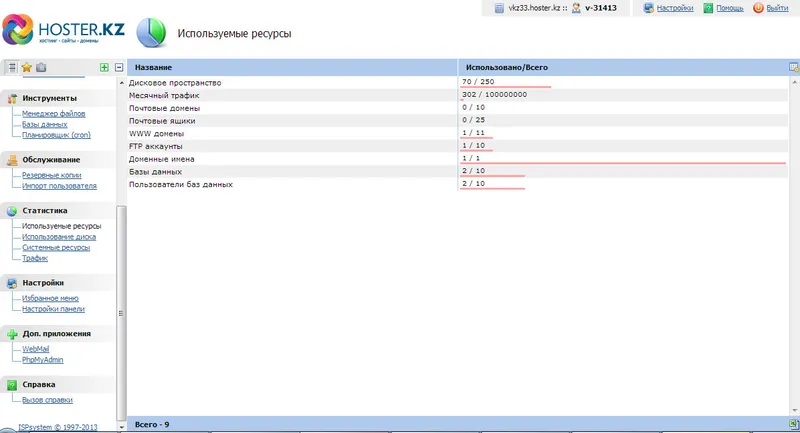Open Настройки панели
800x433 pixels.
53,309
